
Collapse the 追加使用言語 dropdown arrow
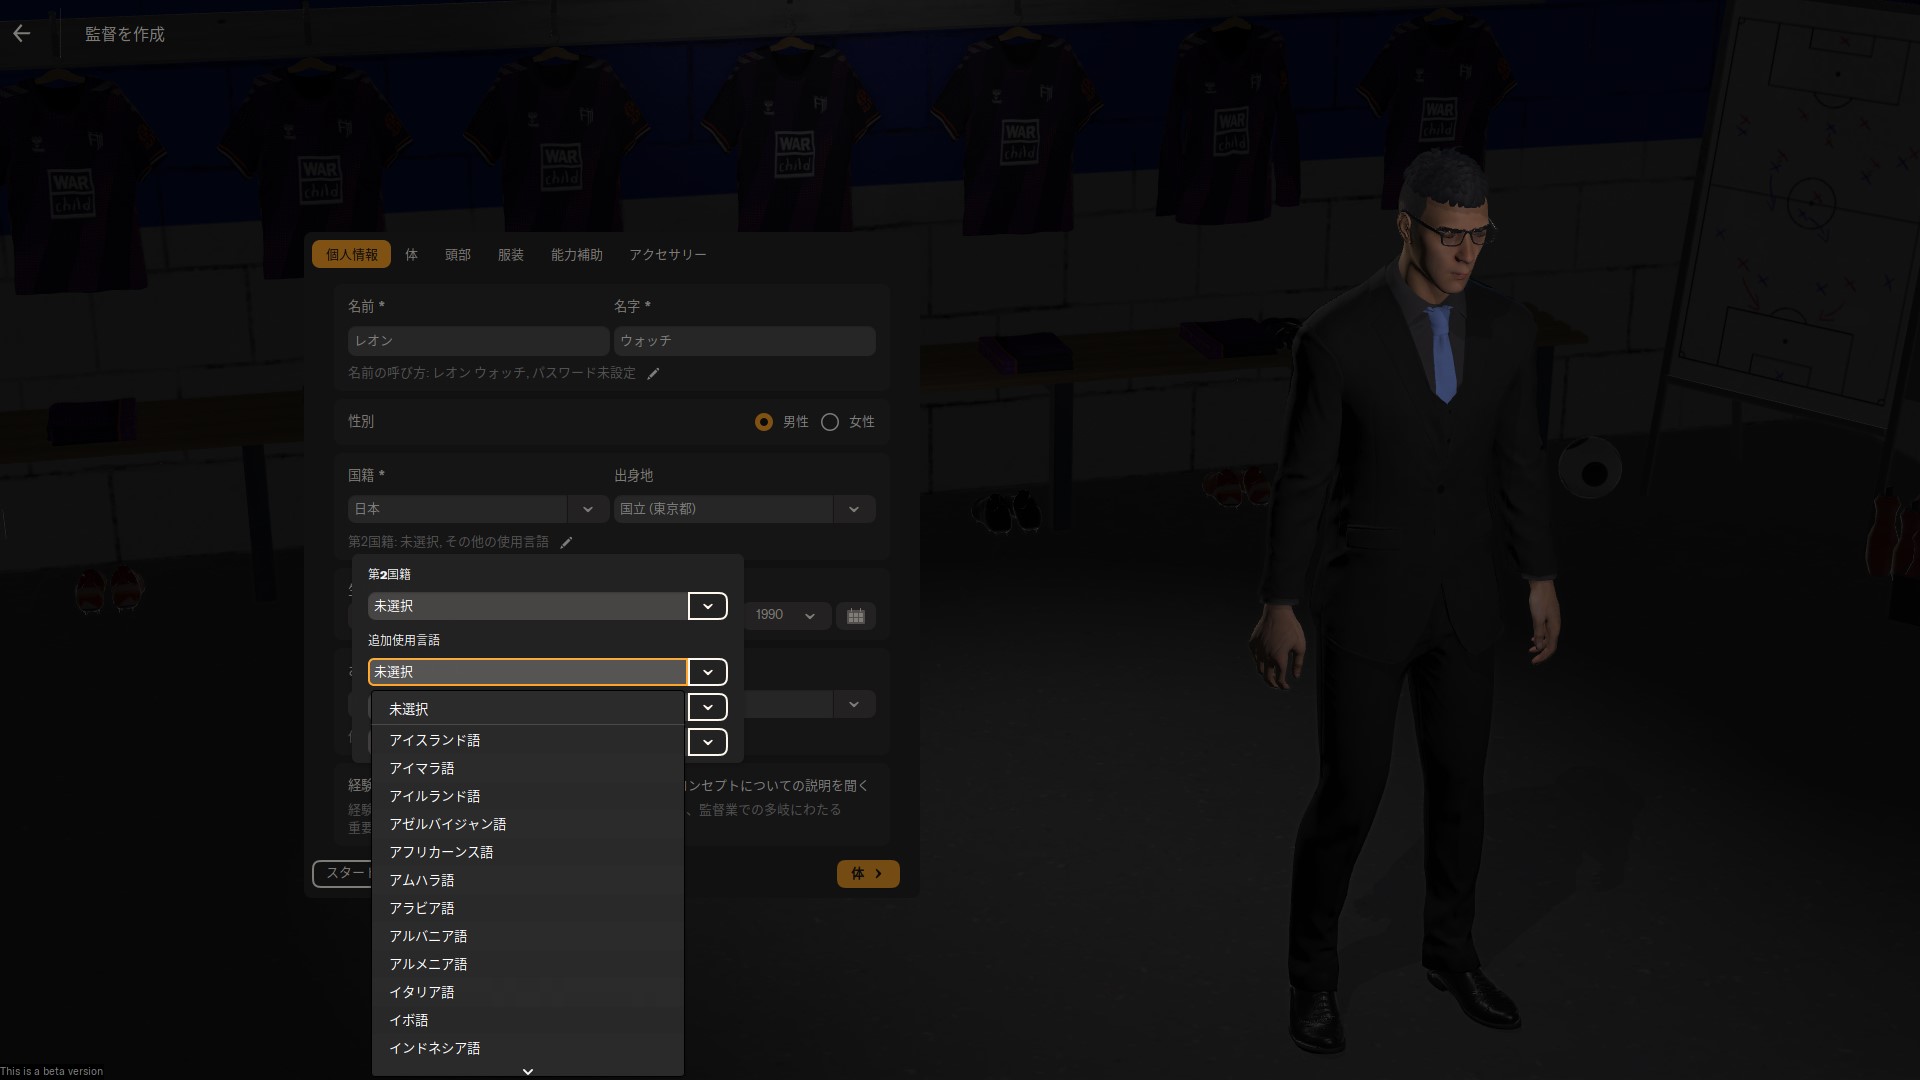(x=707, y=672)
